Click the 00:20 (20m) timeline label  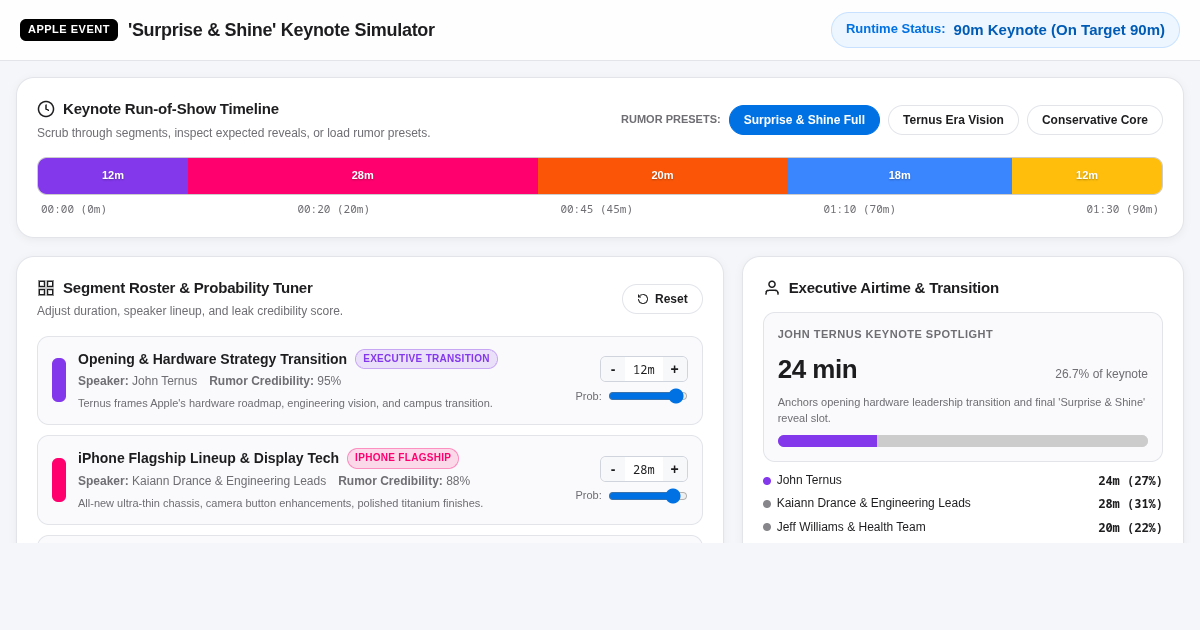point(334,210)
